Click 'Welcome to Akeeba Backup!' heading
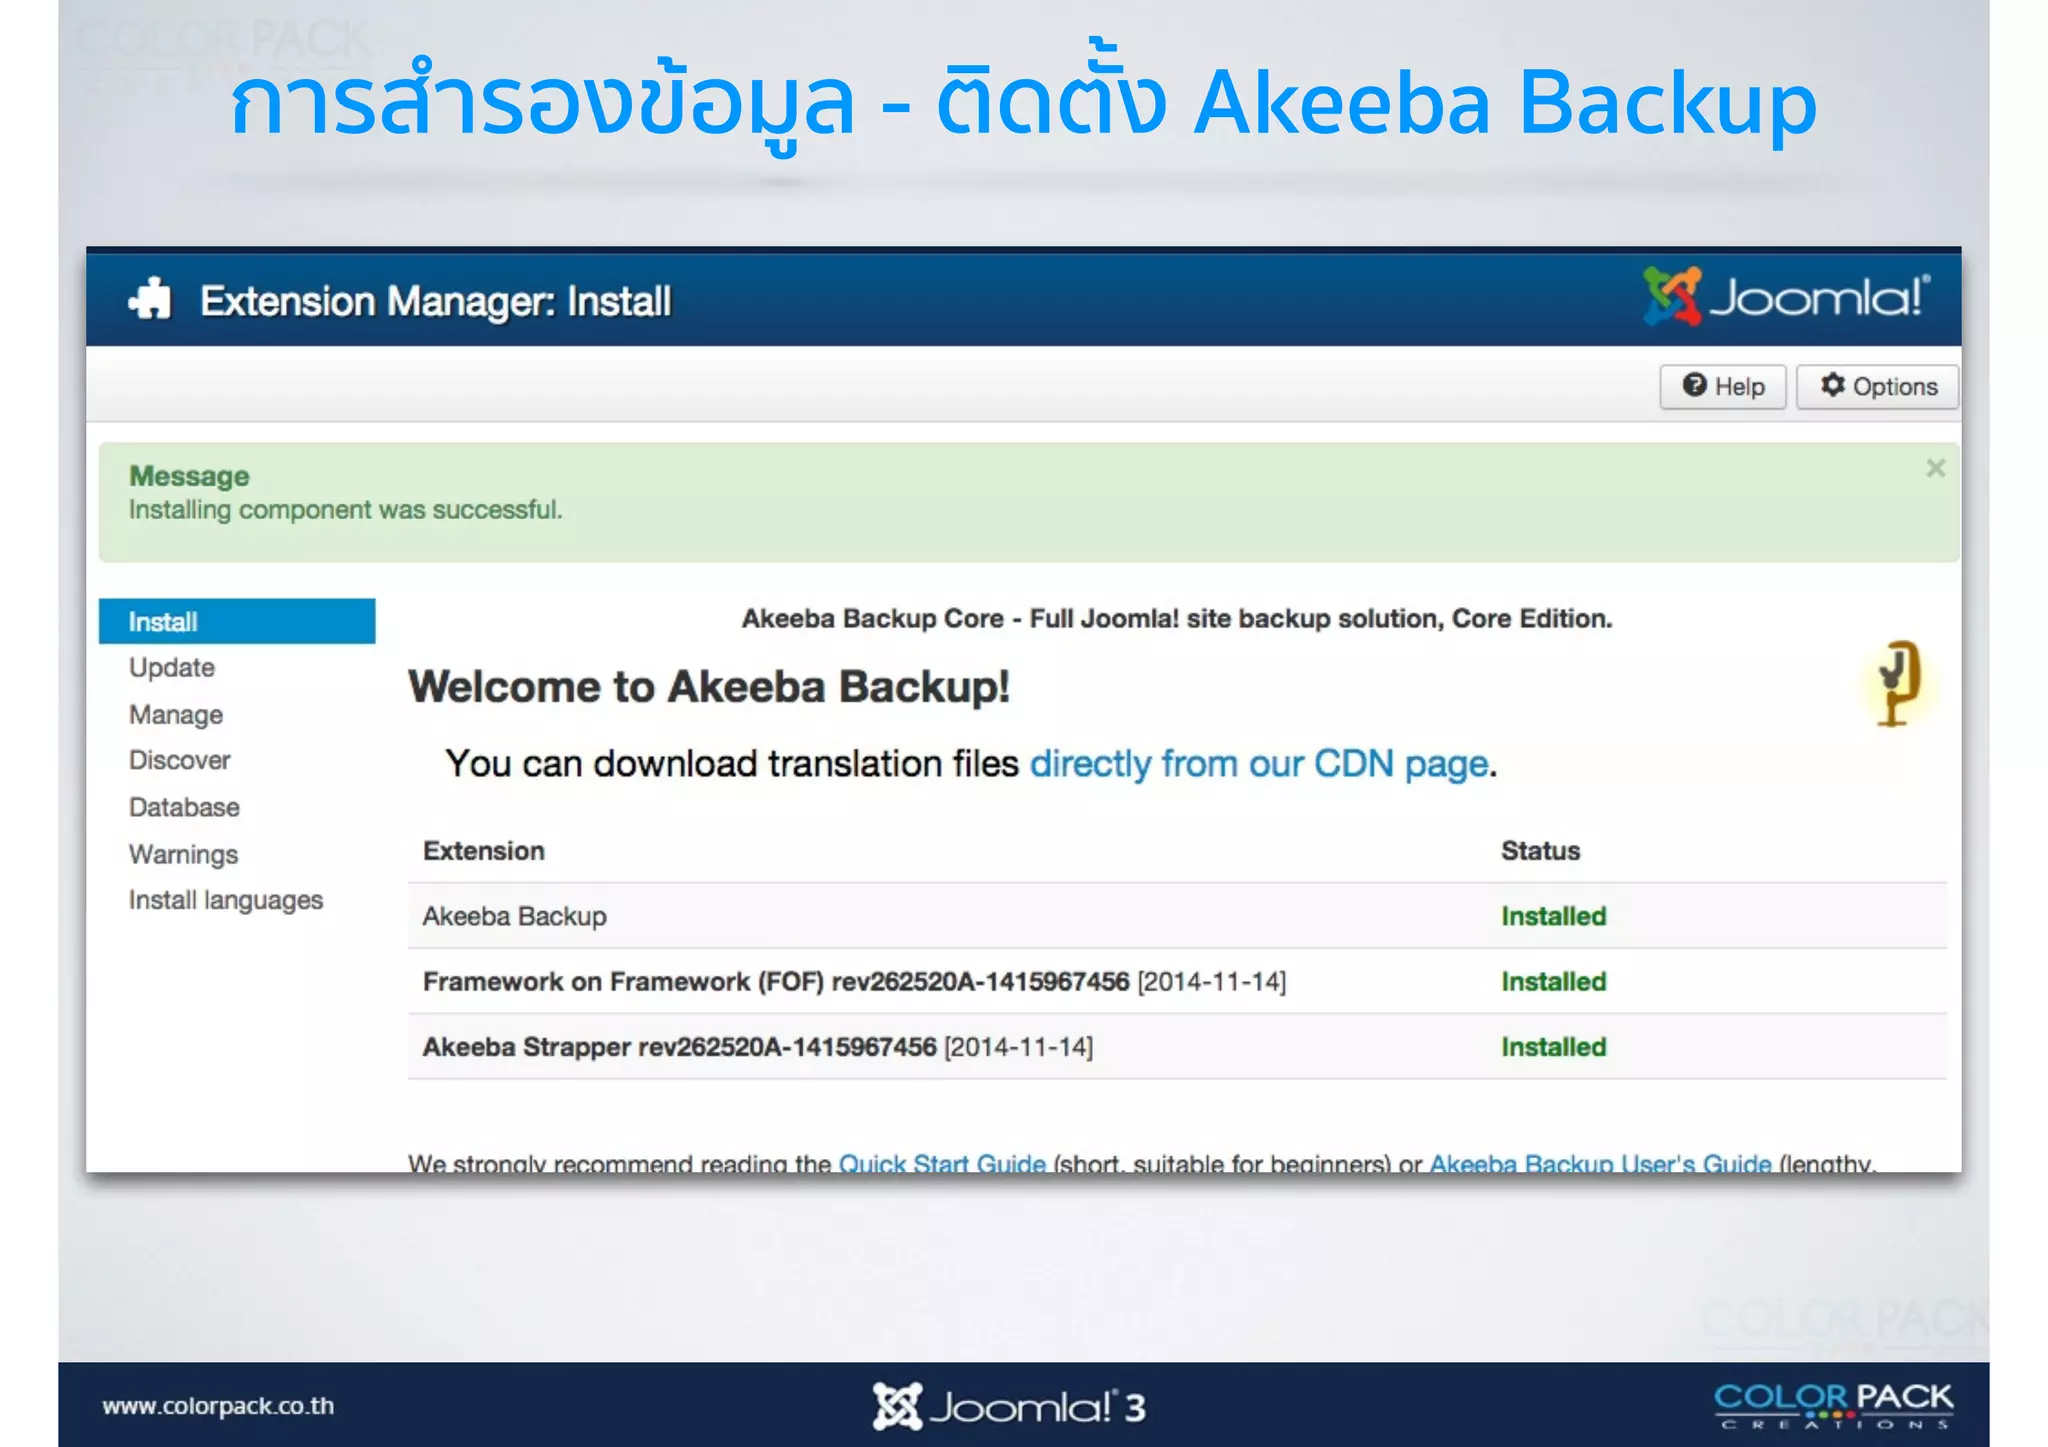 coord(709,687)
